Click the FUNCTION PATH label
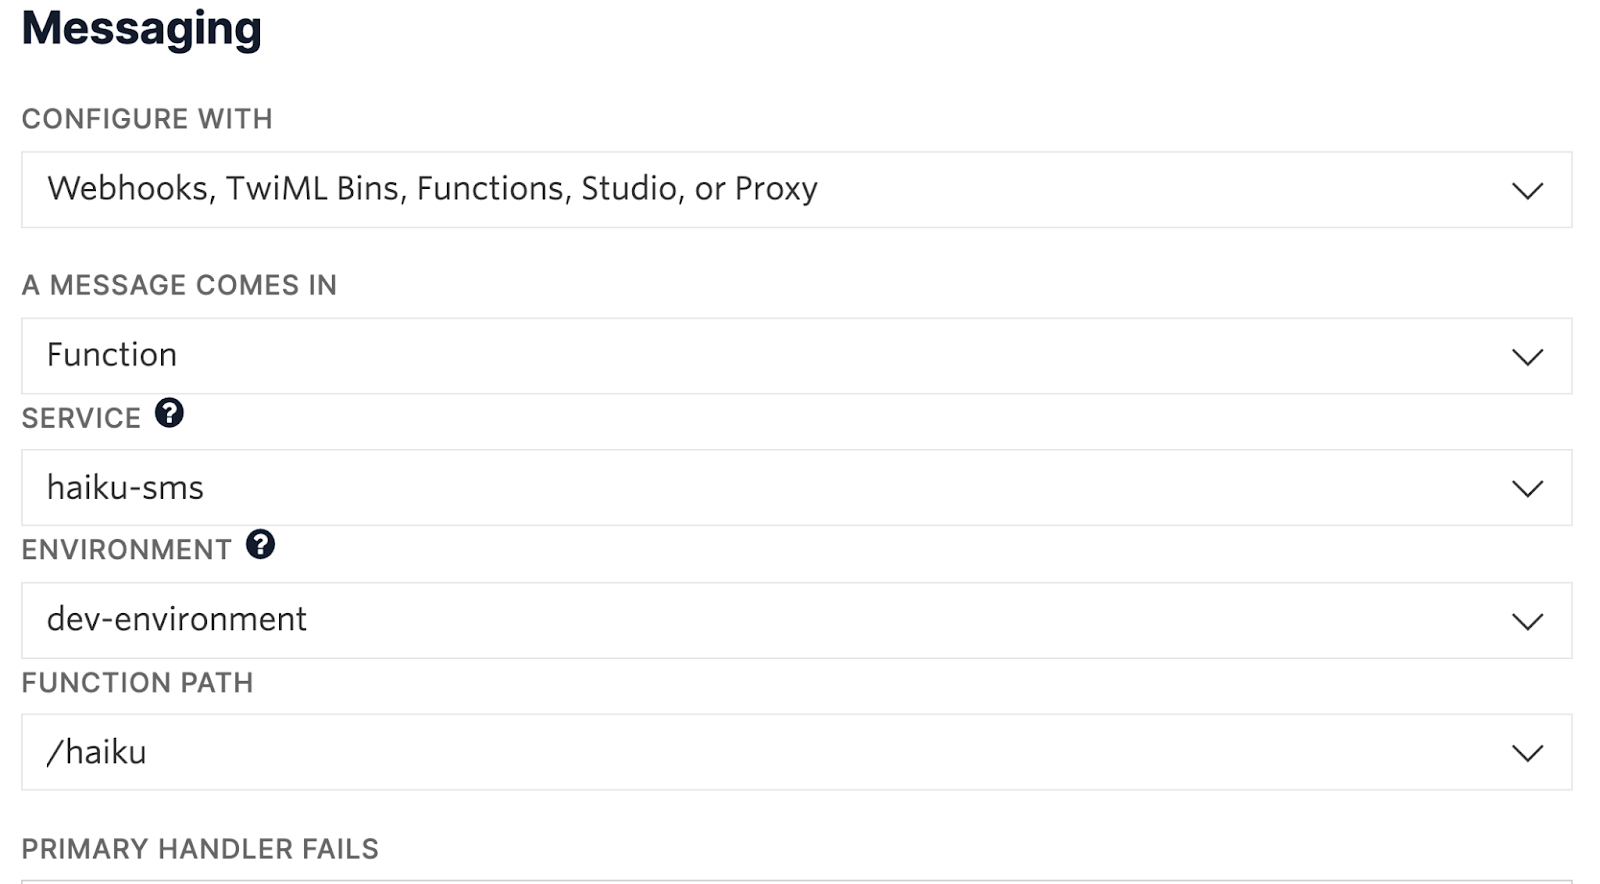The height and width of the screenshot is (884, 1600). pos(138,683)
